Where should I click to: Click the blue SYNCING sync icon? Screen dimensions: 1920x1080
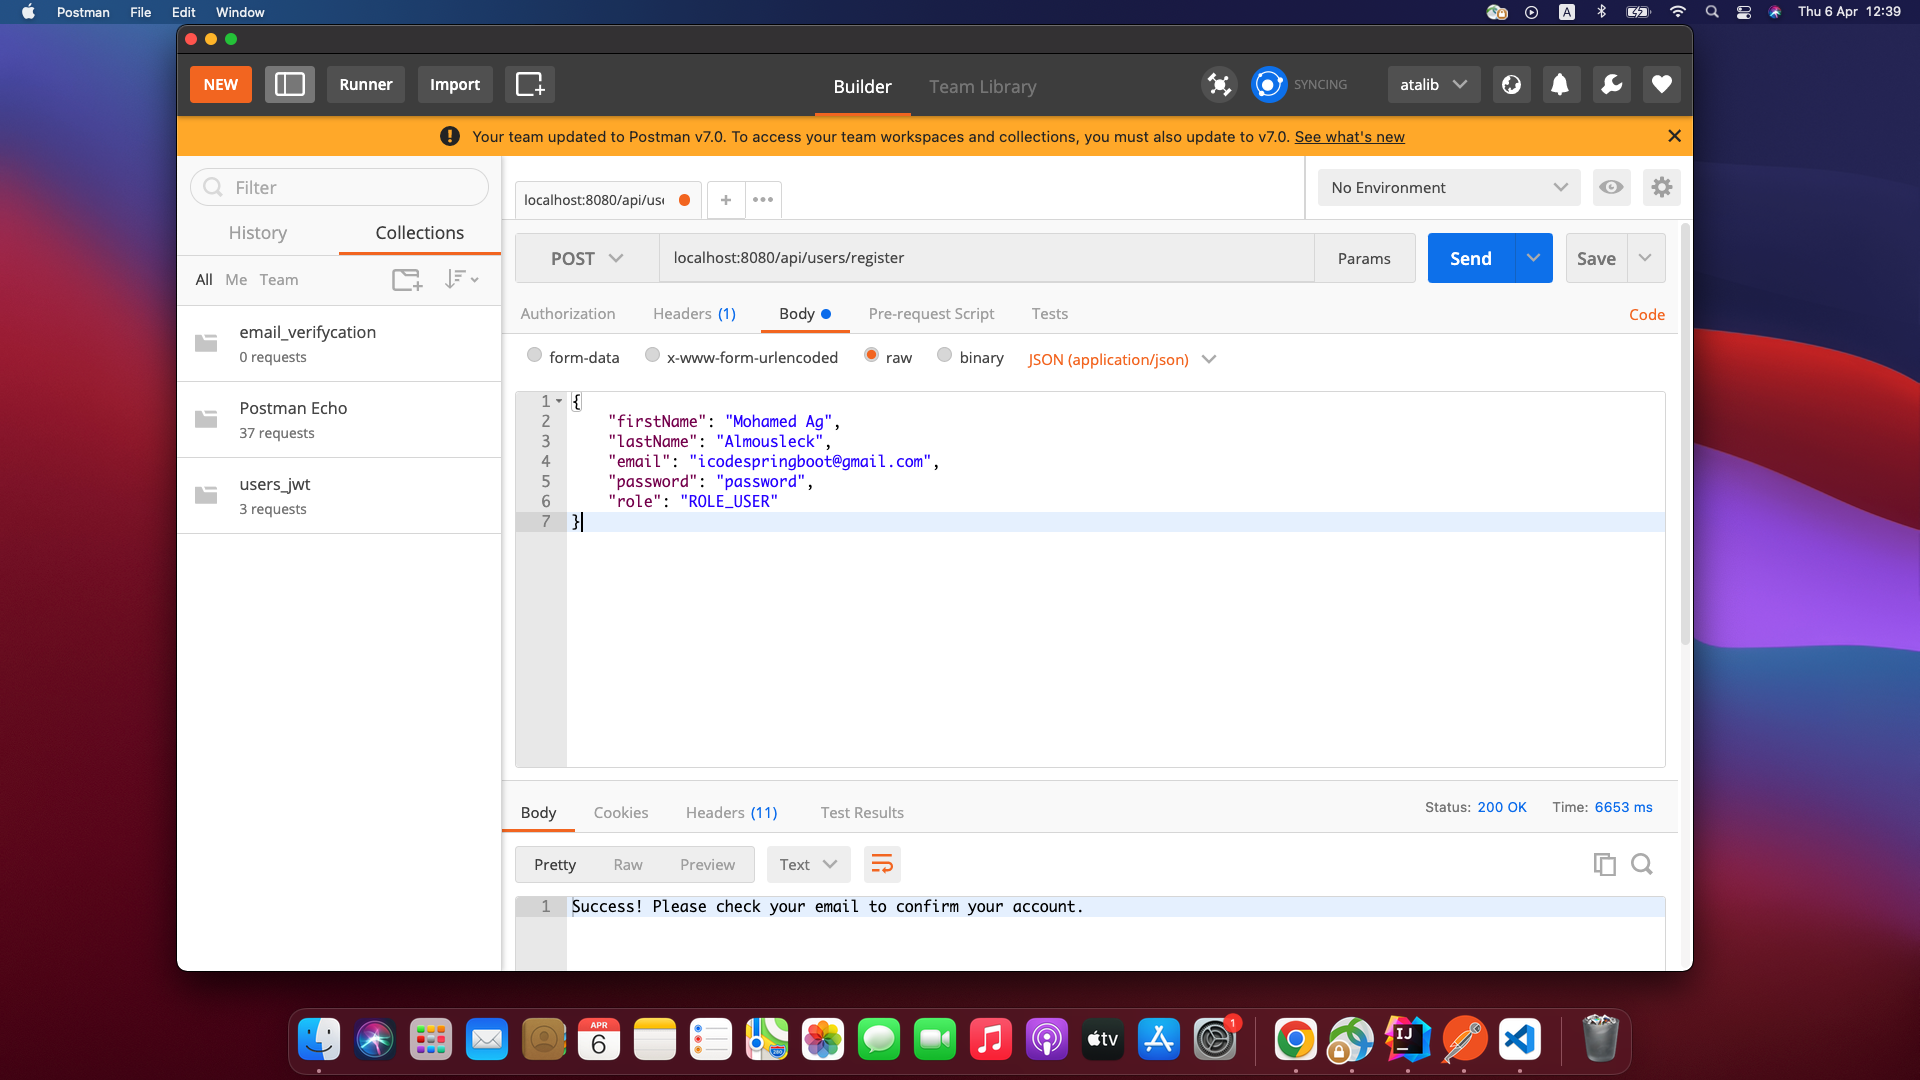1268,84
